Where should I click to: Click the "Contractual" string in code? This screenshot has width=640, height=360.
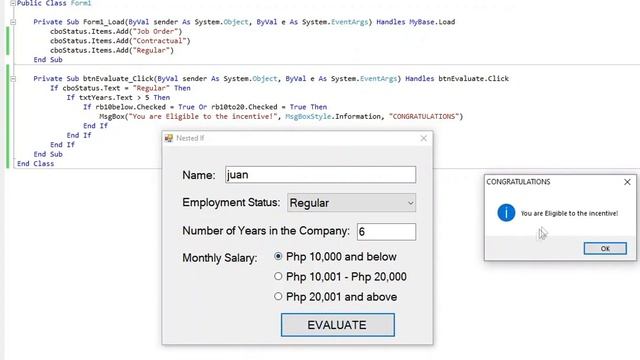[159, 41]
